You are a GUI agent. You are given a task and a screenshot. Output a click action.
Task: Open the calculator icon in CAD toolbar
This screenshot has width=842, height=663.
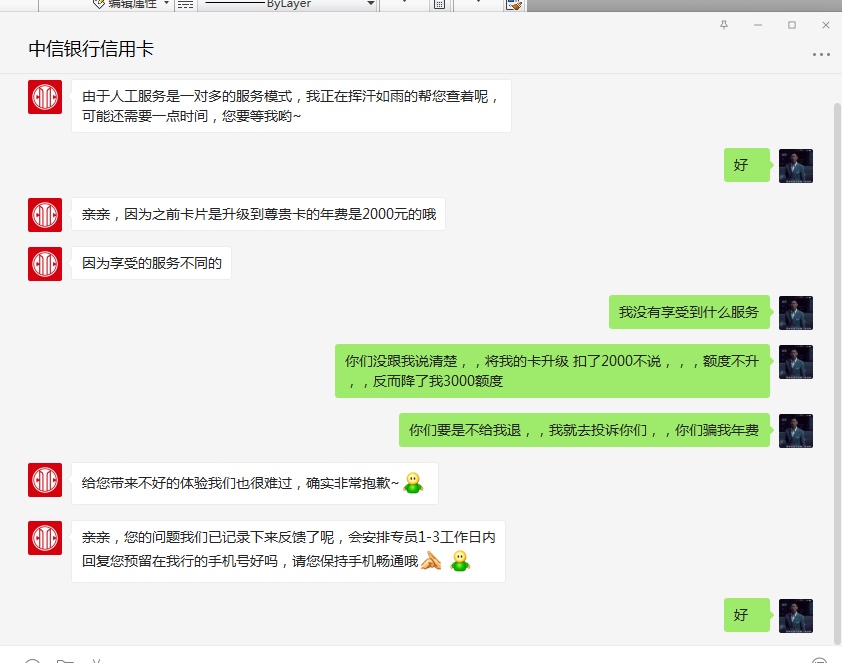tap(439, 4)
